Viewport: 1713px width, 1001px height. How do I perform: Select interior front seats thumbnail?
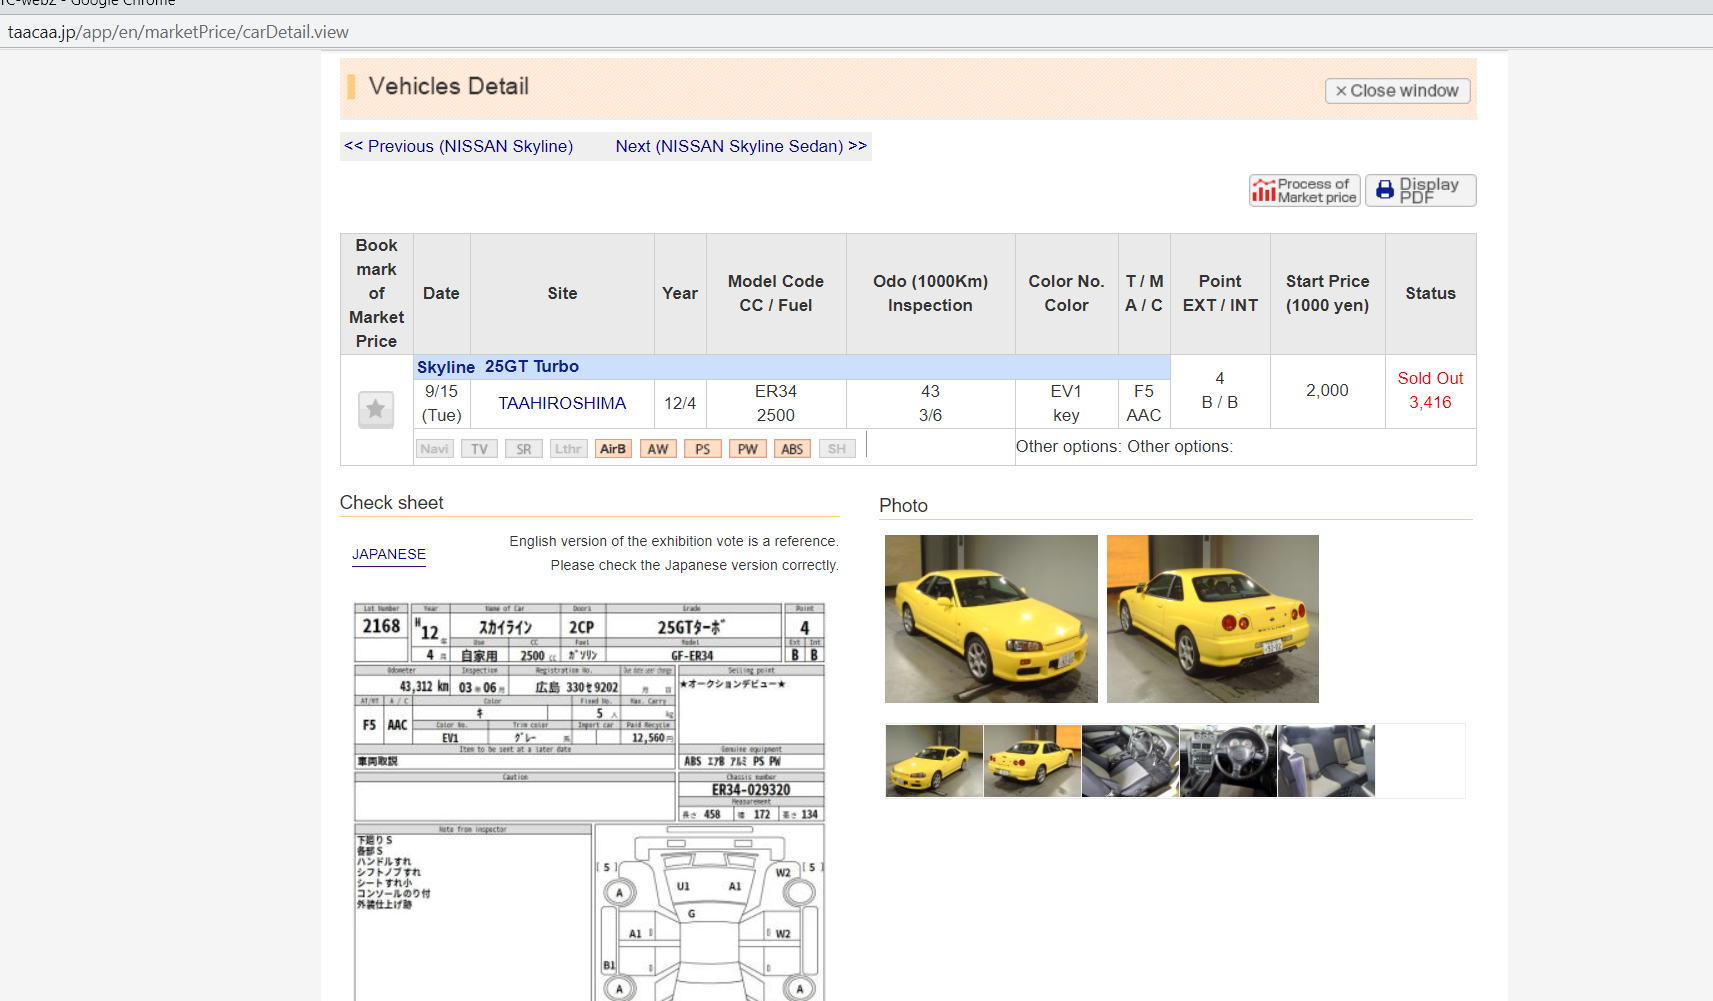1130,761
